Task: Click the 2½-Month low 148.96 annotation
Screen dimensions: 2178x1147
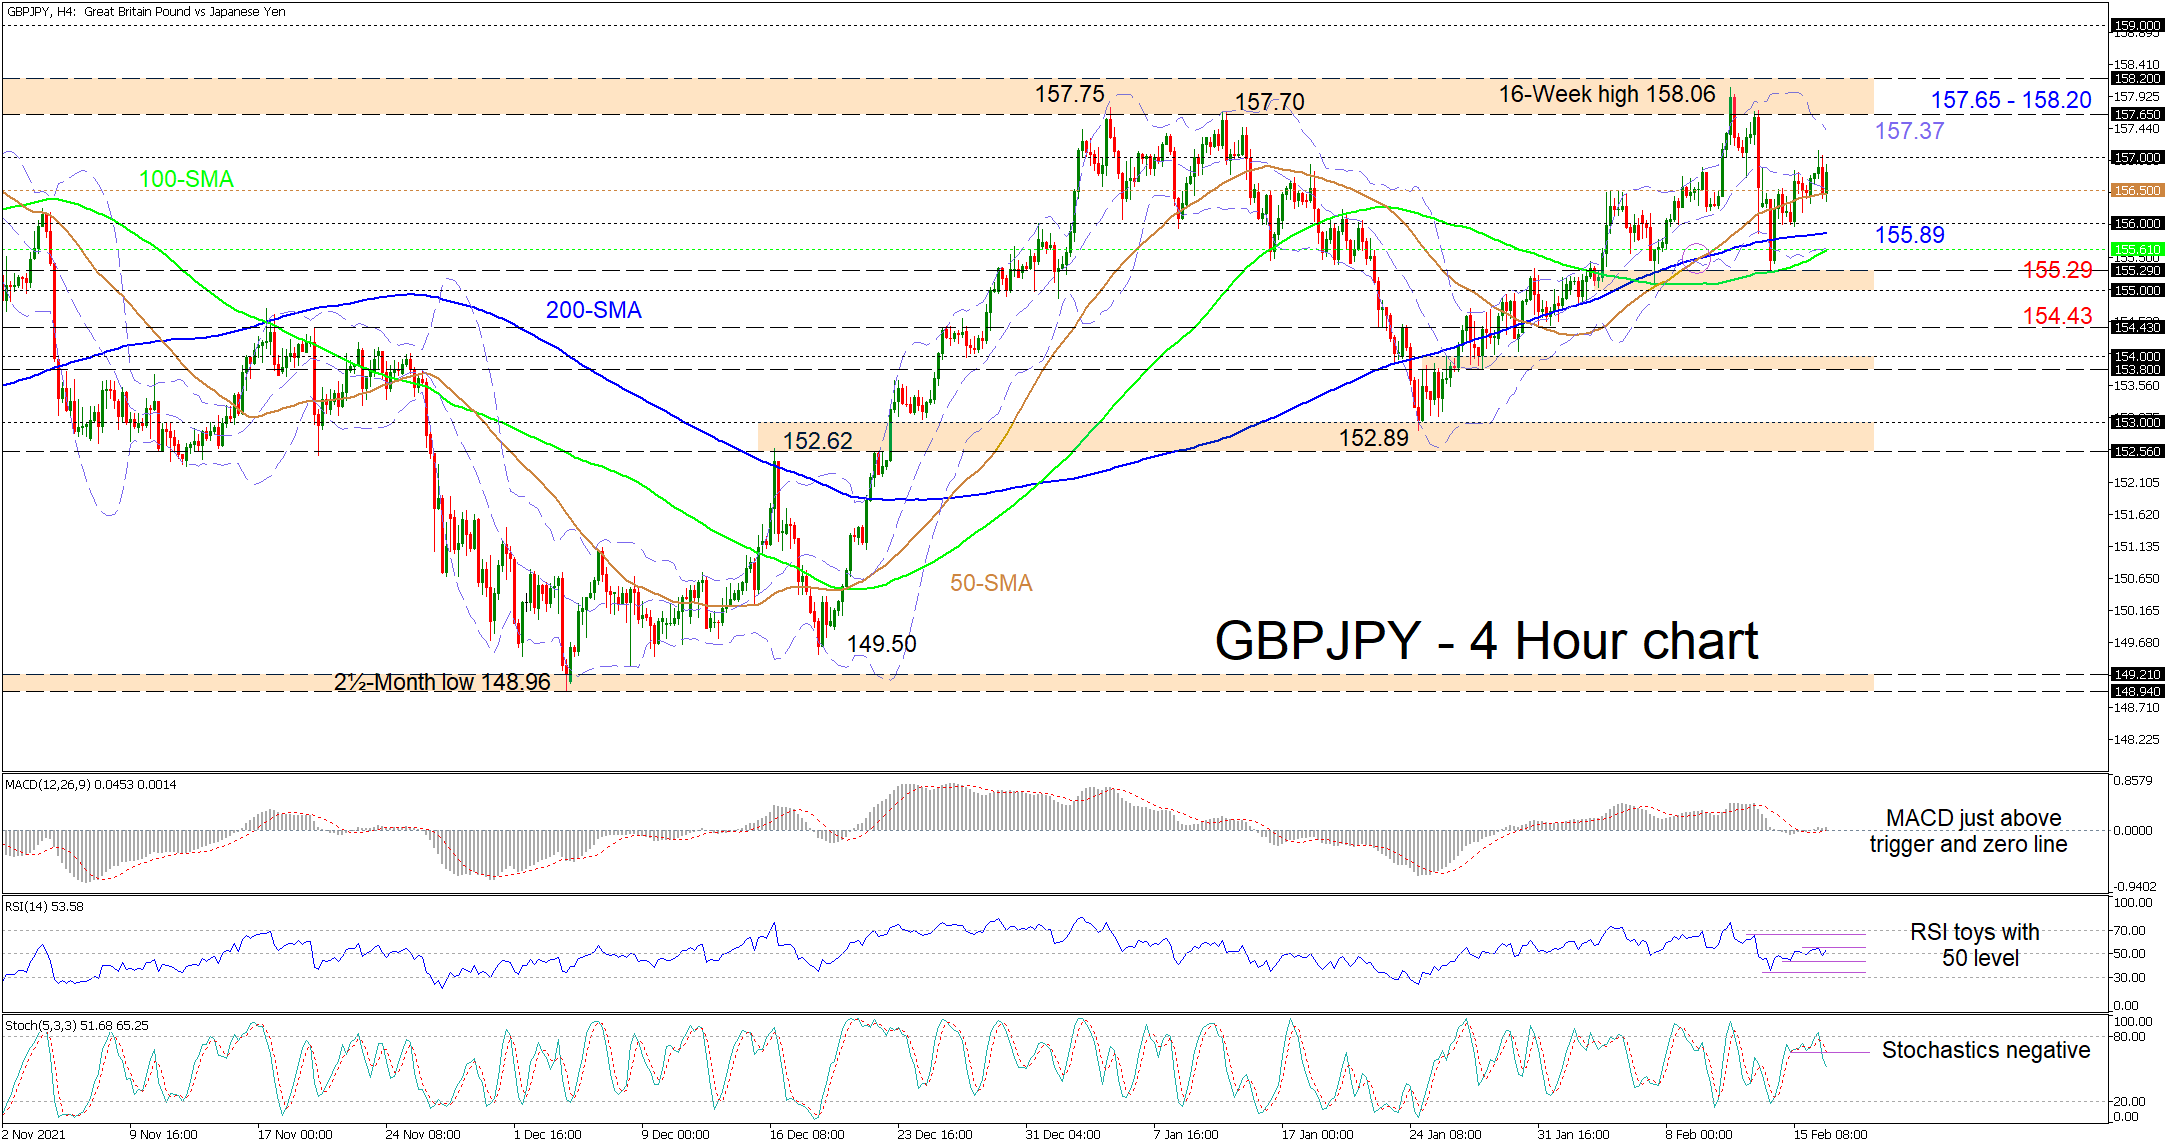Action: (441, 682)
